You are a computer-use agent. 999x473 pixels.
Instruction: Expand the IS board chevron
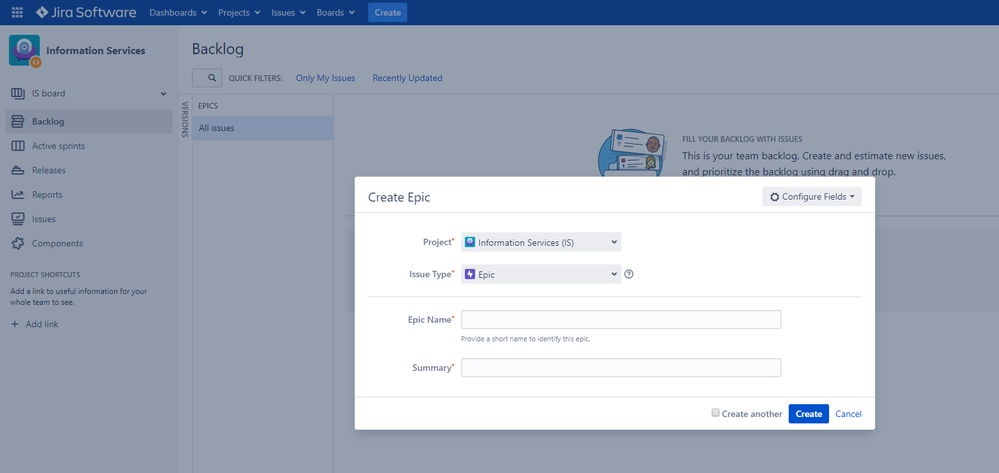[x=163, y=94]
